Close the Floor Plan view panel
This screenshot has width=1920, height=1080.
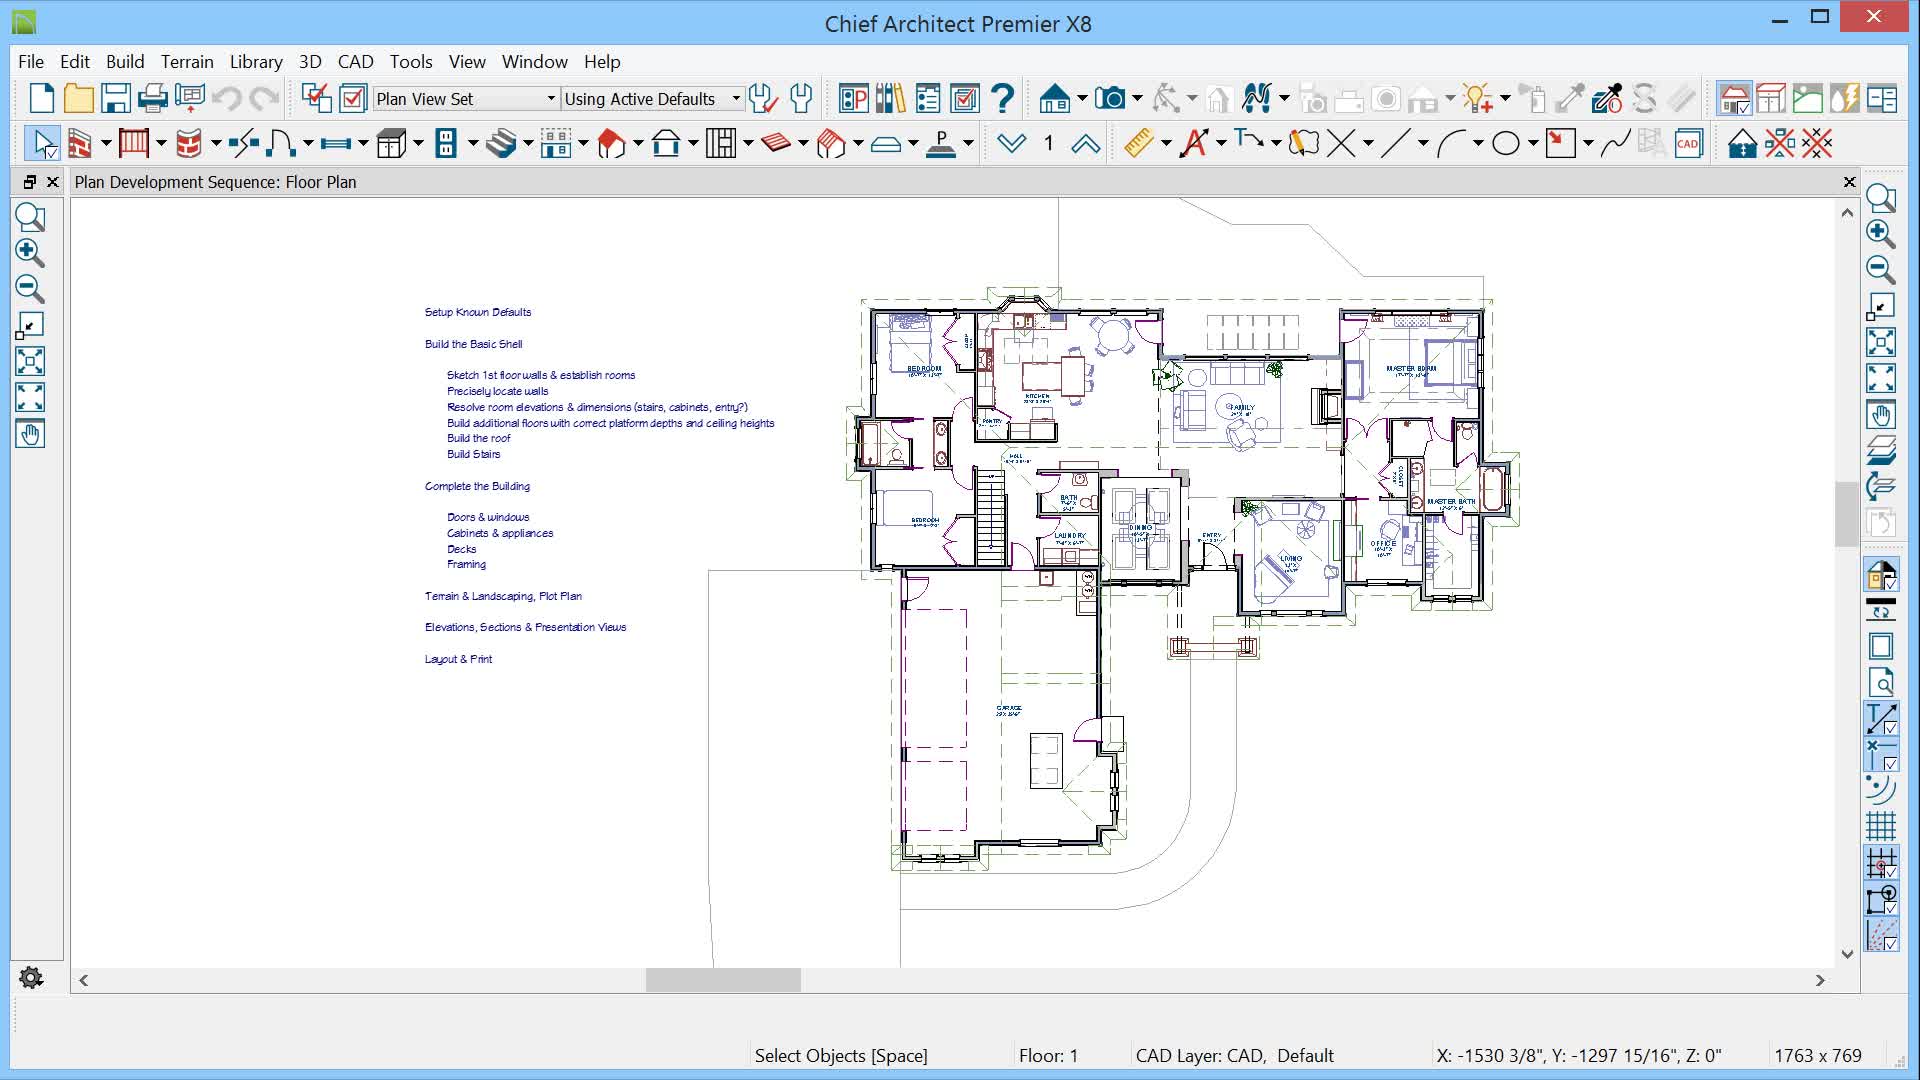[1849, 182]
